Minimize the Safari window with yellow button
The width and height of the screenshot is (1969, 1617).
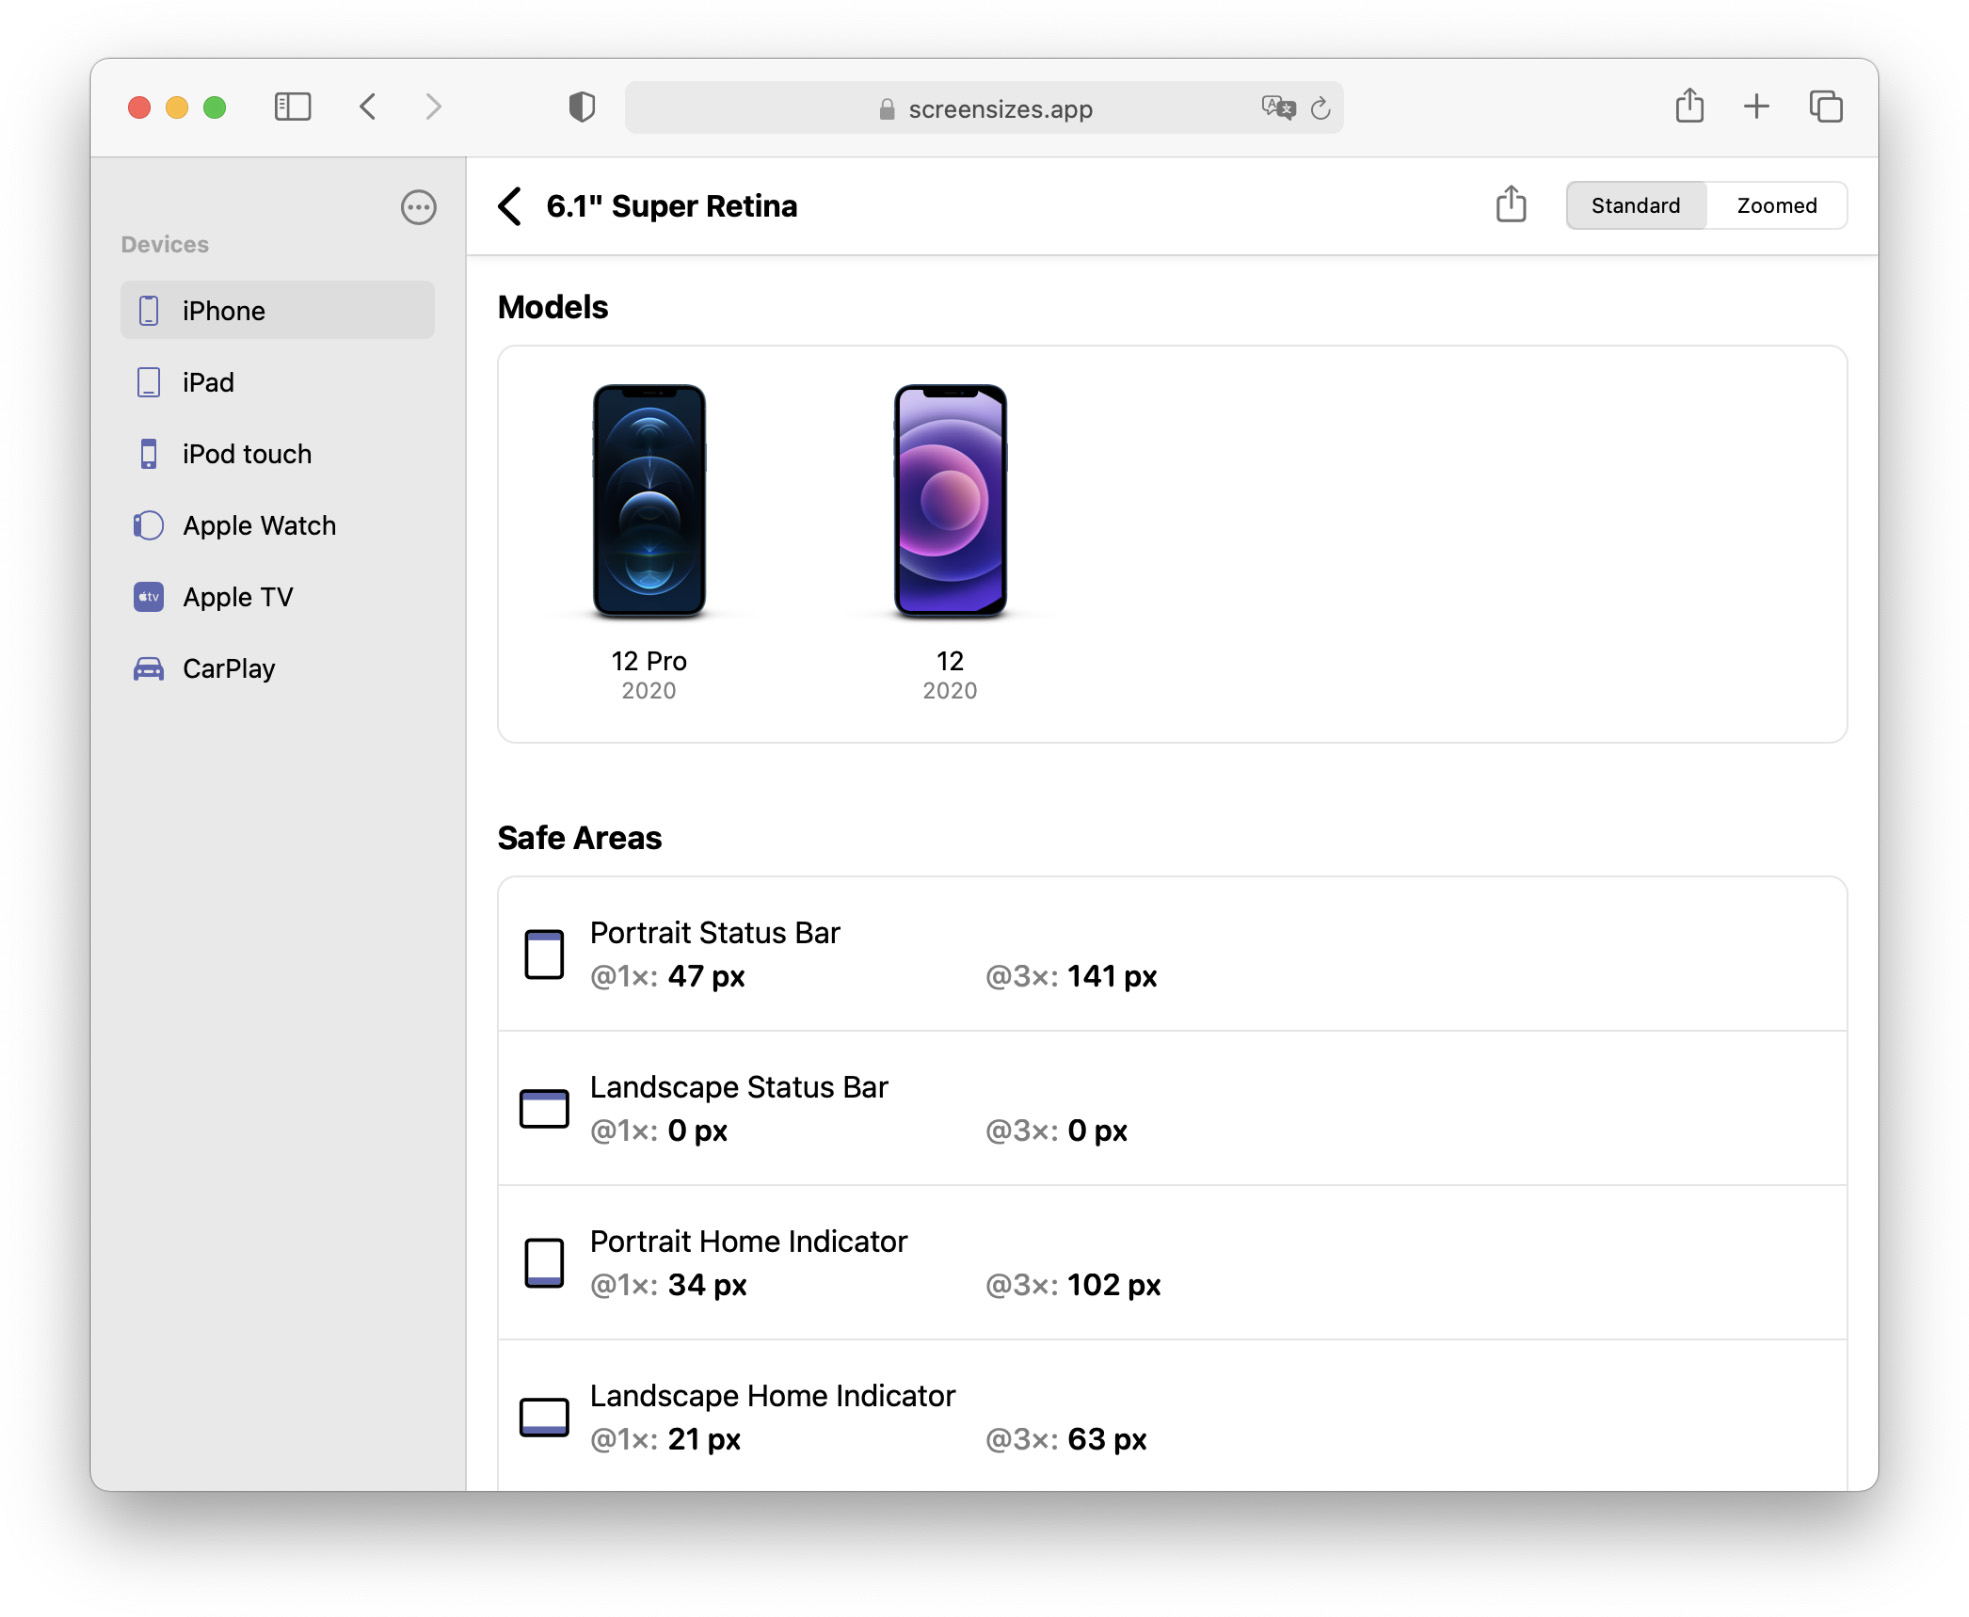tap(177, 107)
